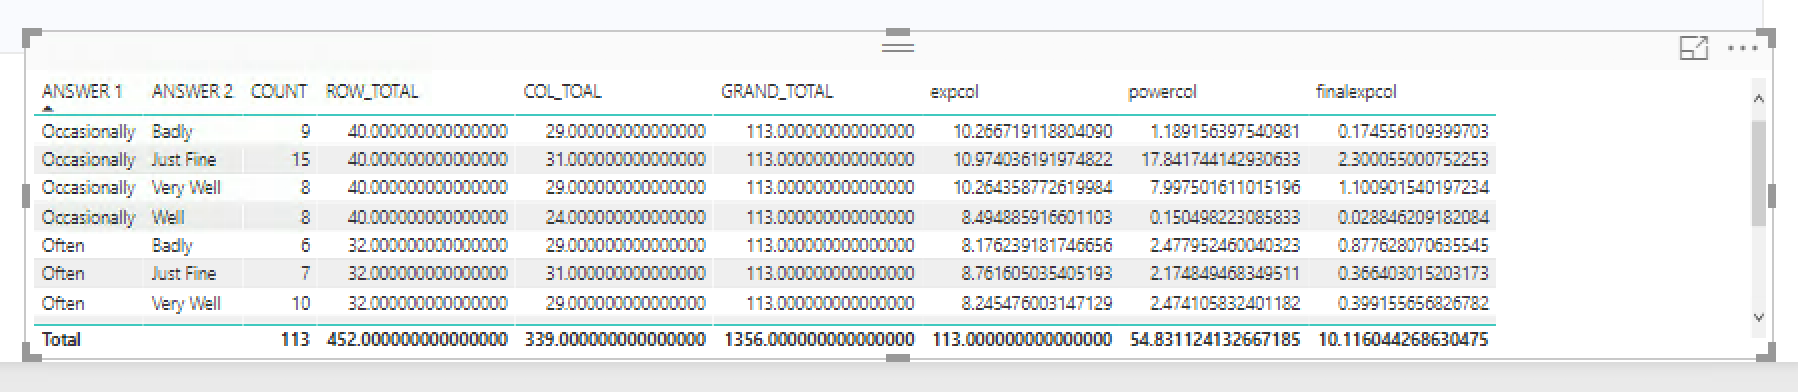Select the Very Well cell in the Occasionally row
Viewport: 1798px width, 392px height.
point(186,188)
